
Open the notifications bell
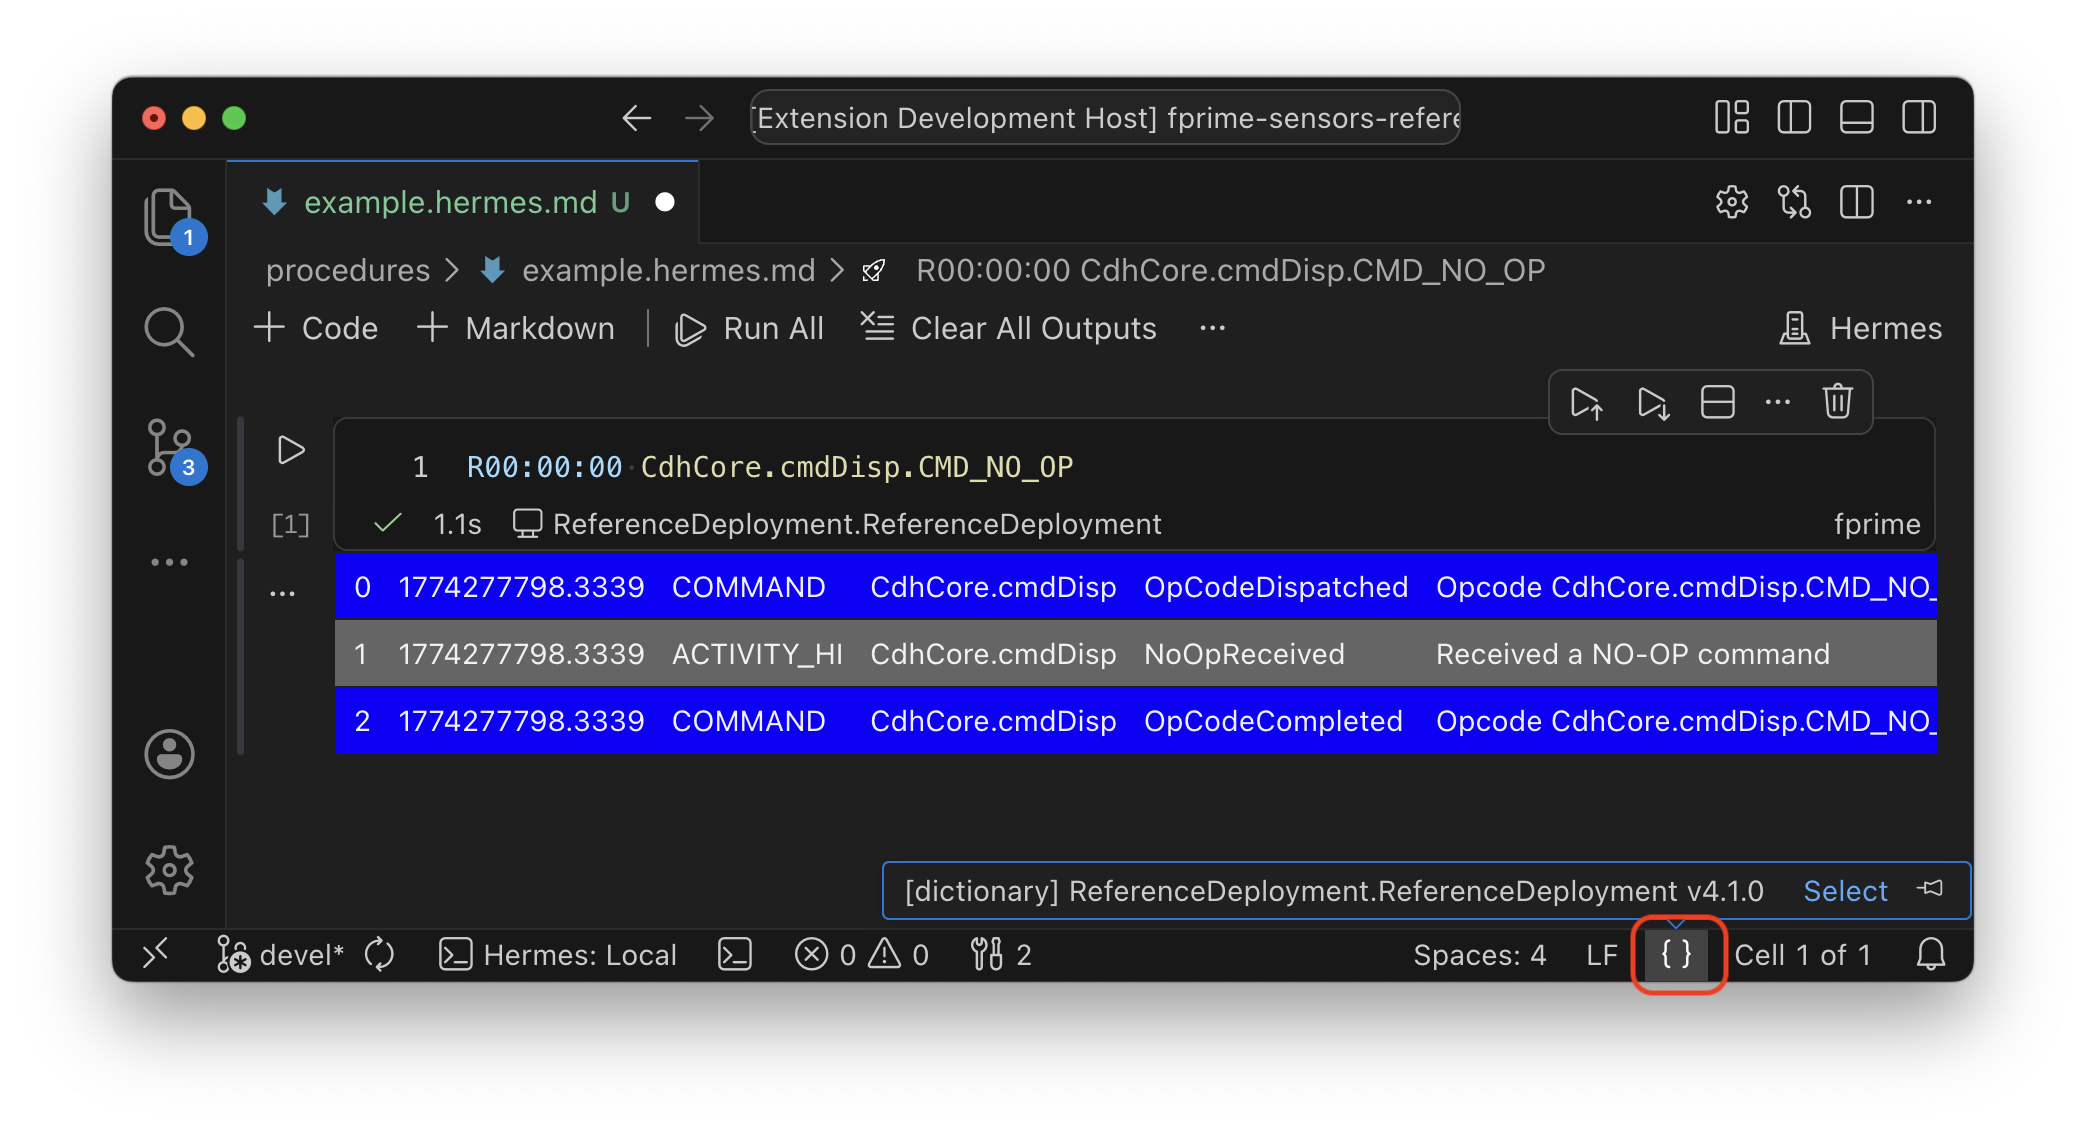coord(1930,954)
